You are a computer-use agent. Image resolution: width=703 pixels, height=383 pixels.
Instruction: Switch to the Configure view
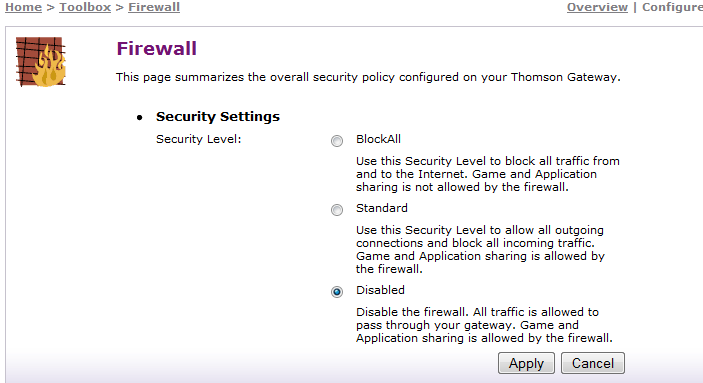[x=673, y=7]
